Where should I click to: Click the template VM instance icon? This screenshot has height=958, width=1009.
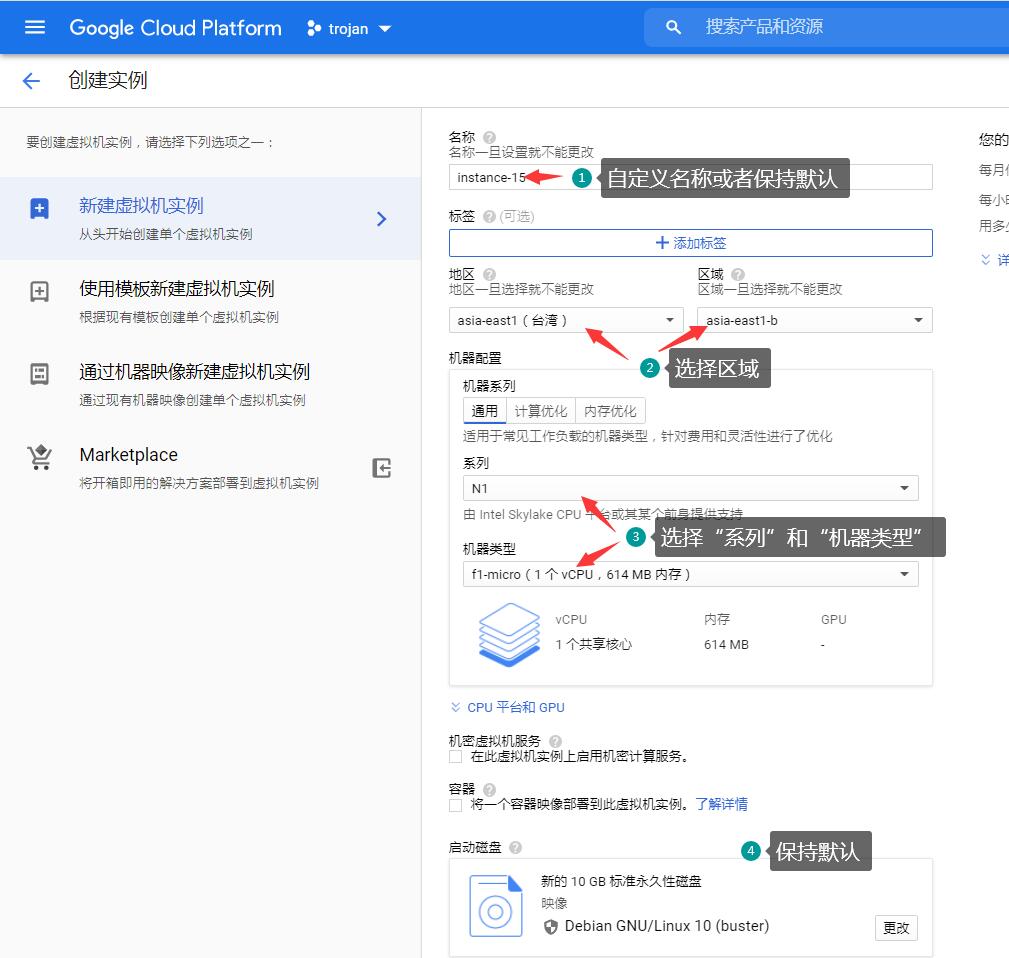coord(39,291)
